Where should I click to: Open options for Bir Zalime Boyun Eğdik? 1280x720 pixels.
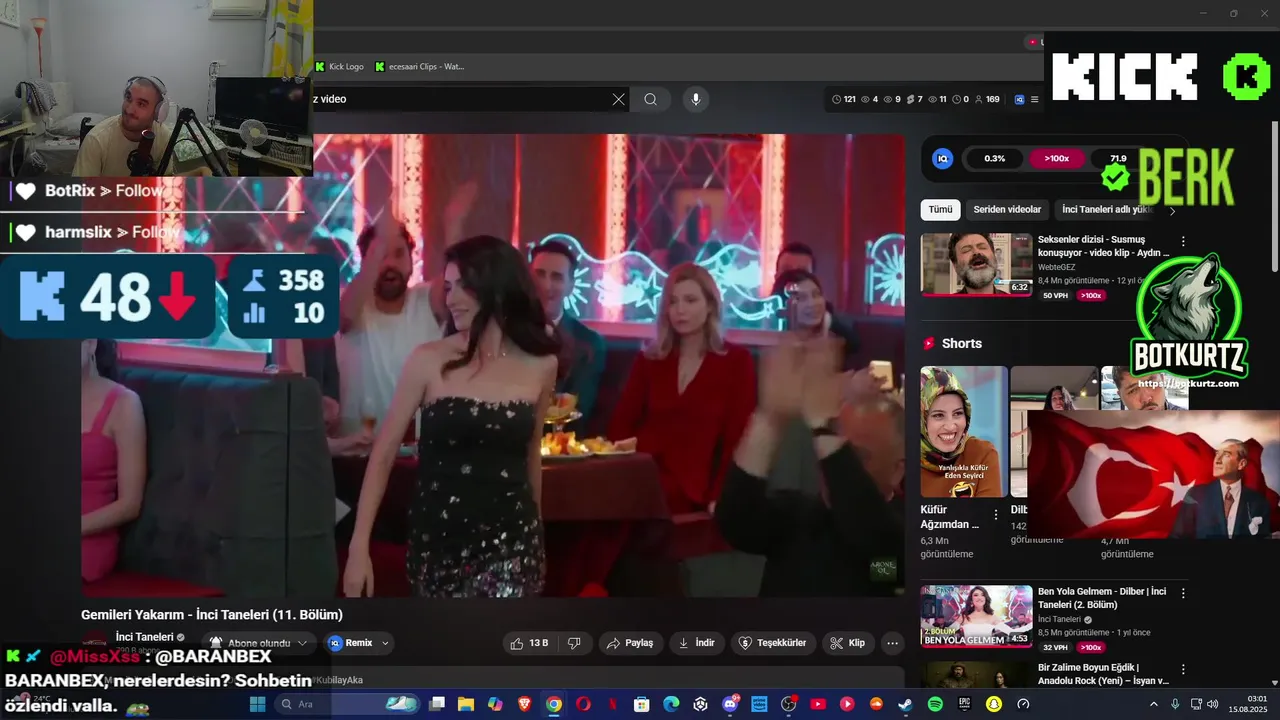click(x=1183, y=669)
